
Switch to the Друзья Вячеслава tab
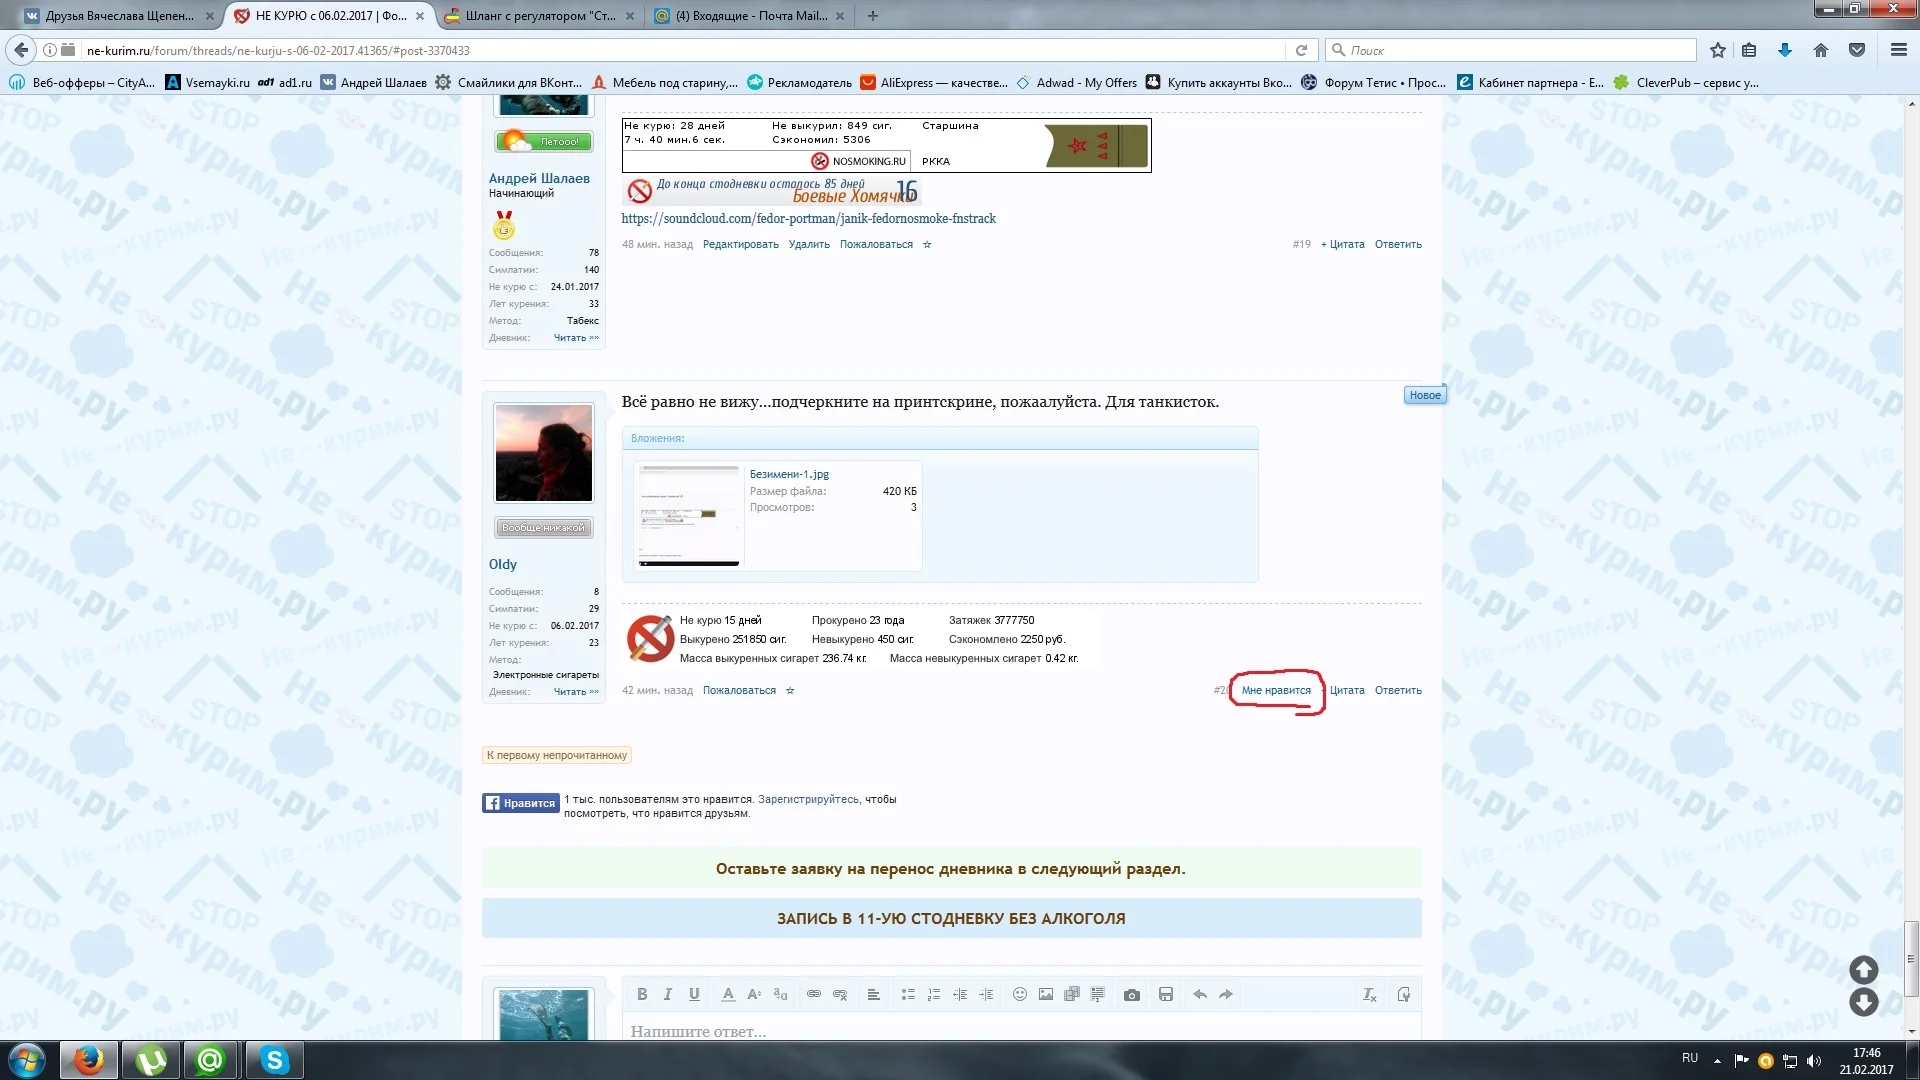(120, 15)
